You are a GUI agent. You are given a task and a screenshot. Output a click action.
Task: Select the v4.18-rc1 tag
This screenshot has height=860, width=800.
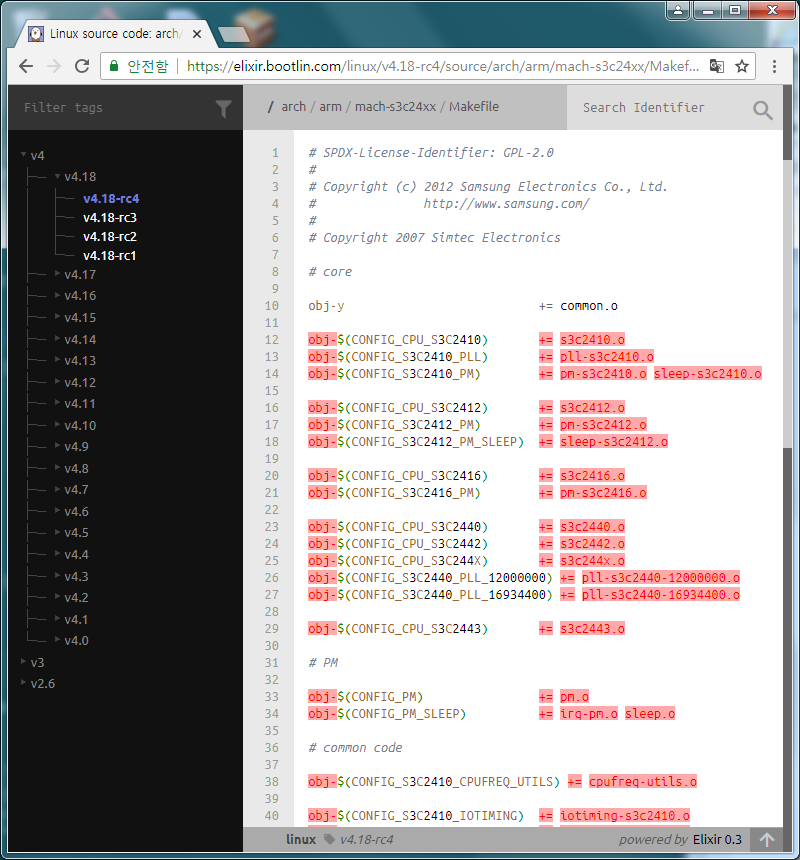click(x=109, y=256)
